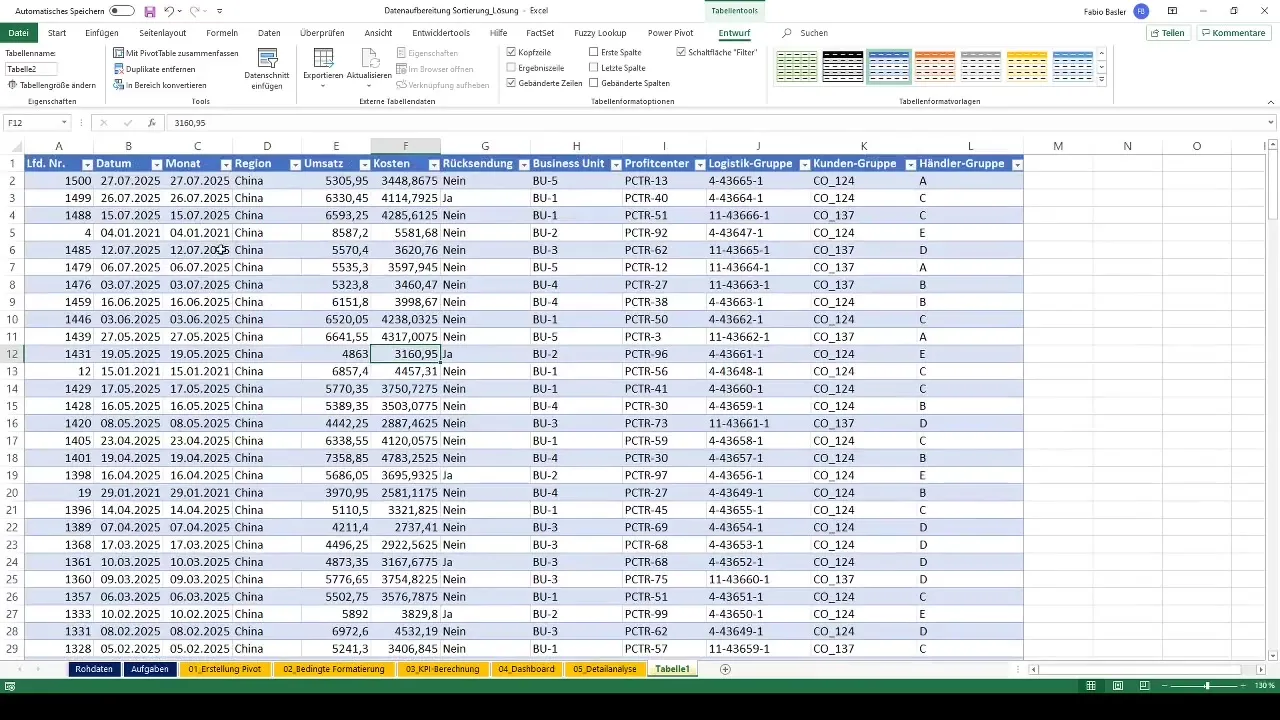The width and height of the screenshot is (1280, 720).
Task: Expand the formula bar
Action: pos(1271,123)
